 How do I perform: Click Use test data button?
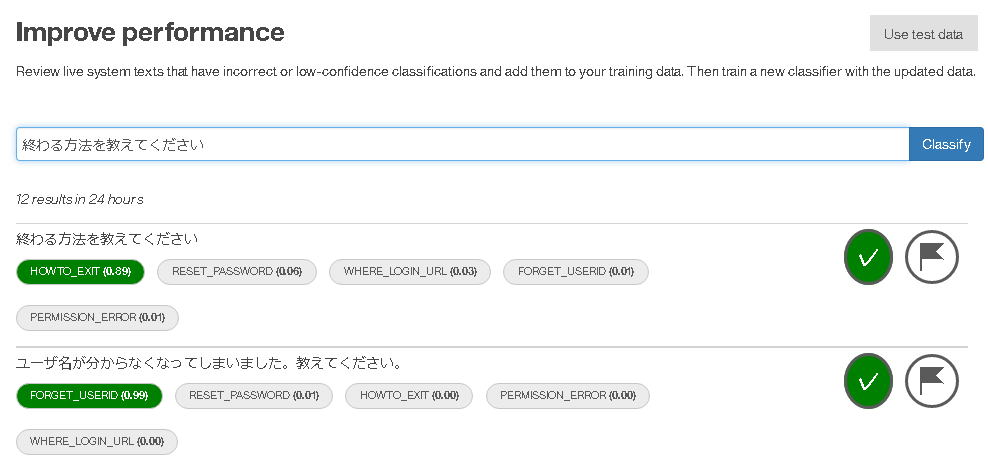point(923,33)
